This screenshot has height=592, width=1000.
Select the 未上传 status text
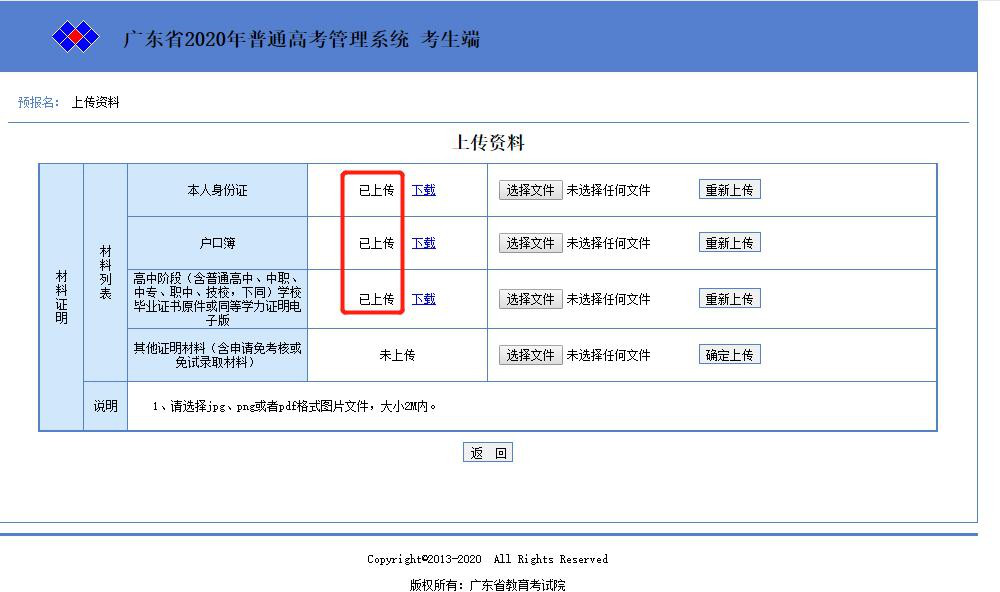click(x=397, y=355)
